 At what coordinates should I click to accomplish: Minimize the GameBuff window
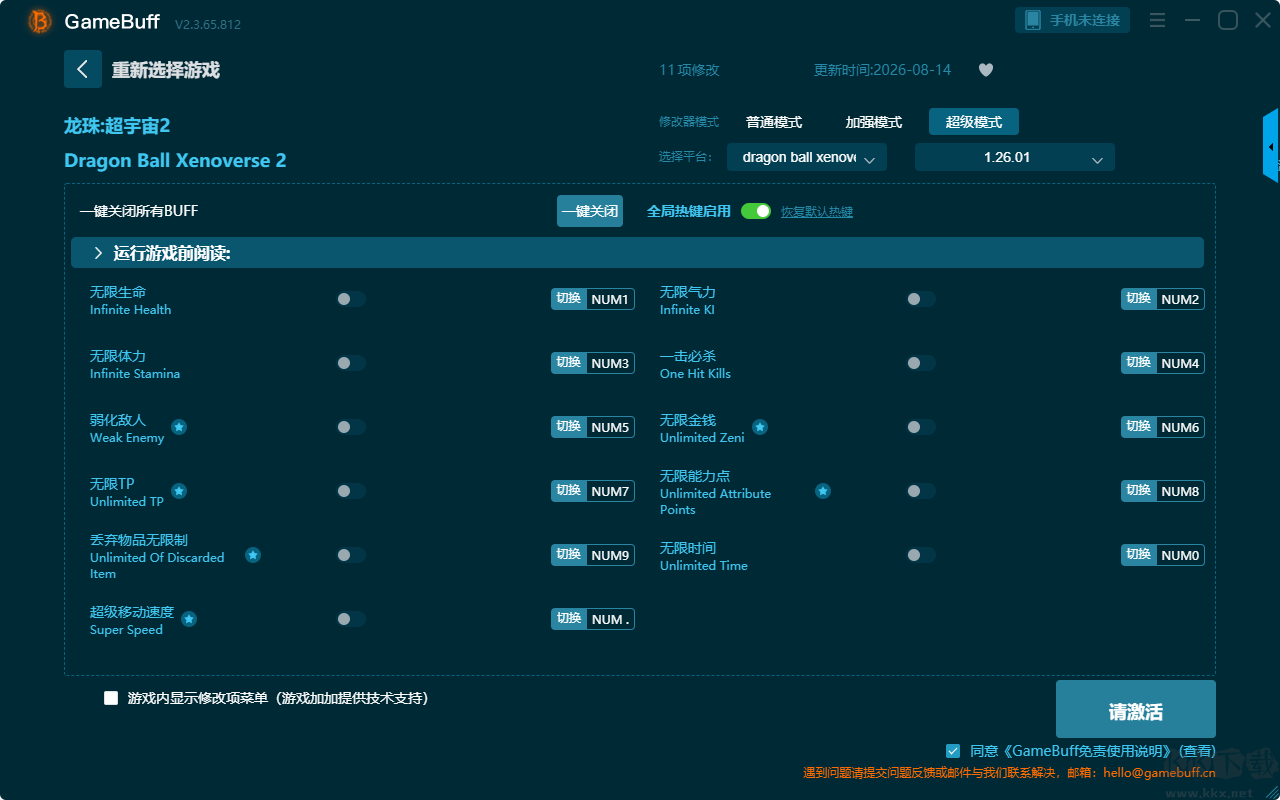pos(1192,20)
